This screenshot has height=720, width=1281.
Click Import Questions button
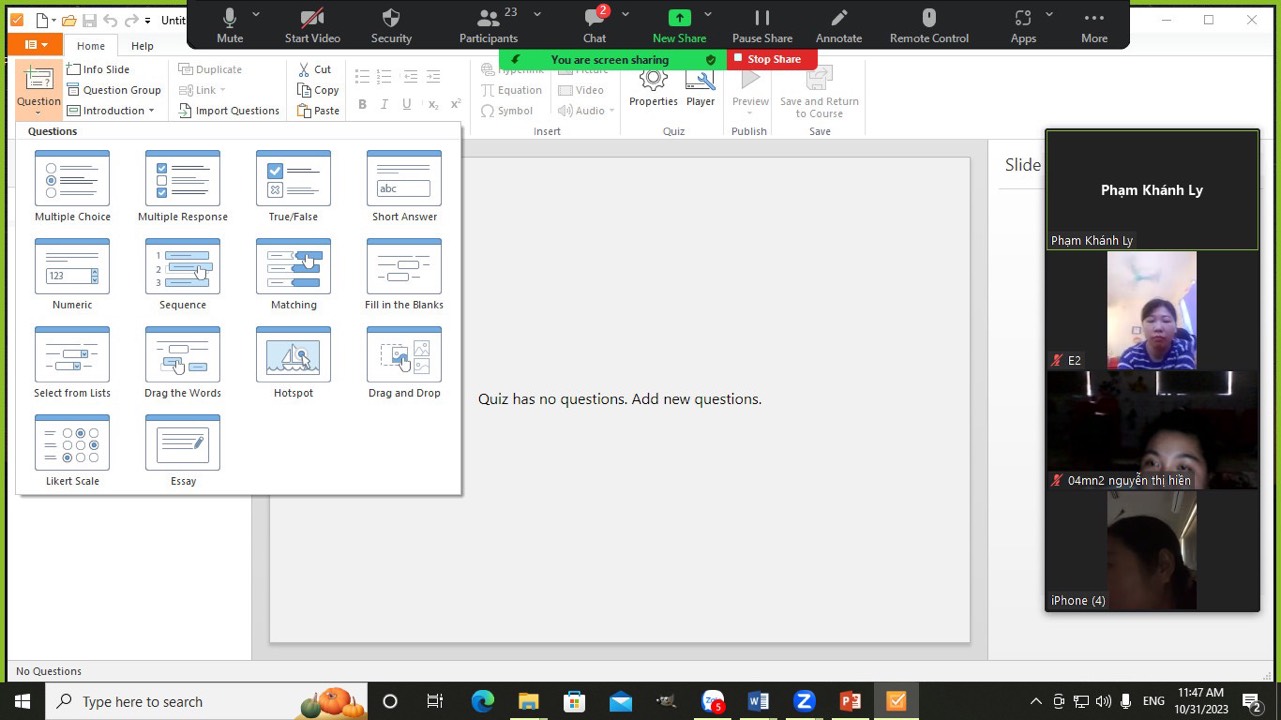tap(228, 111)
